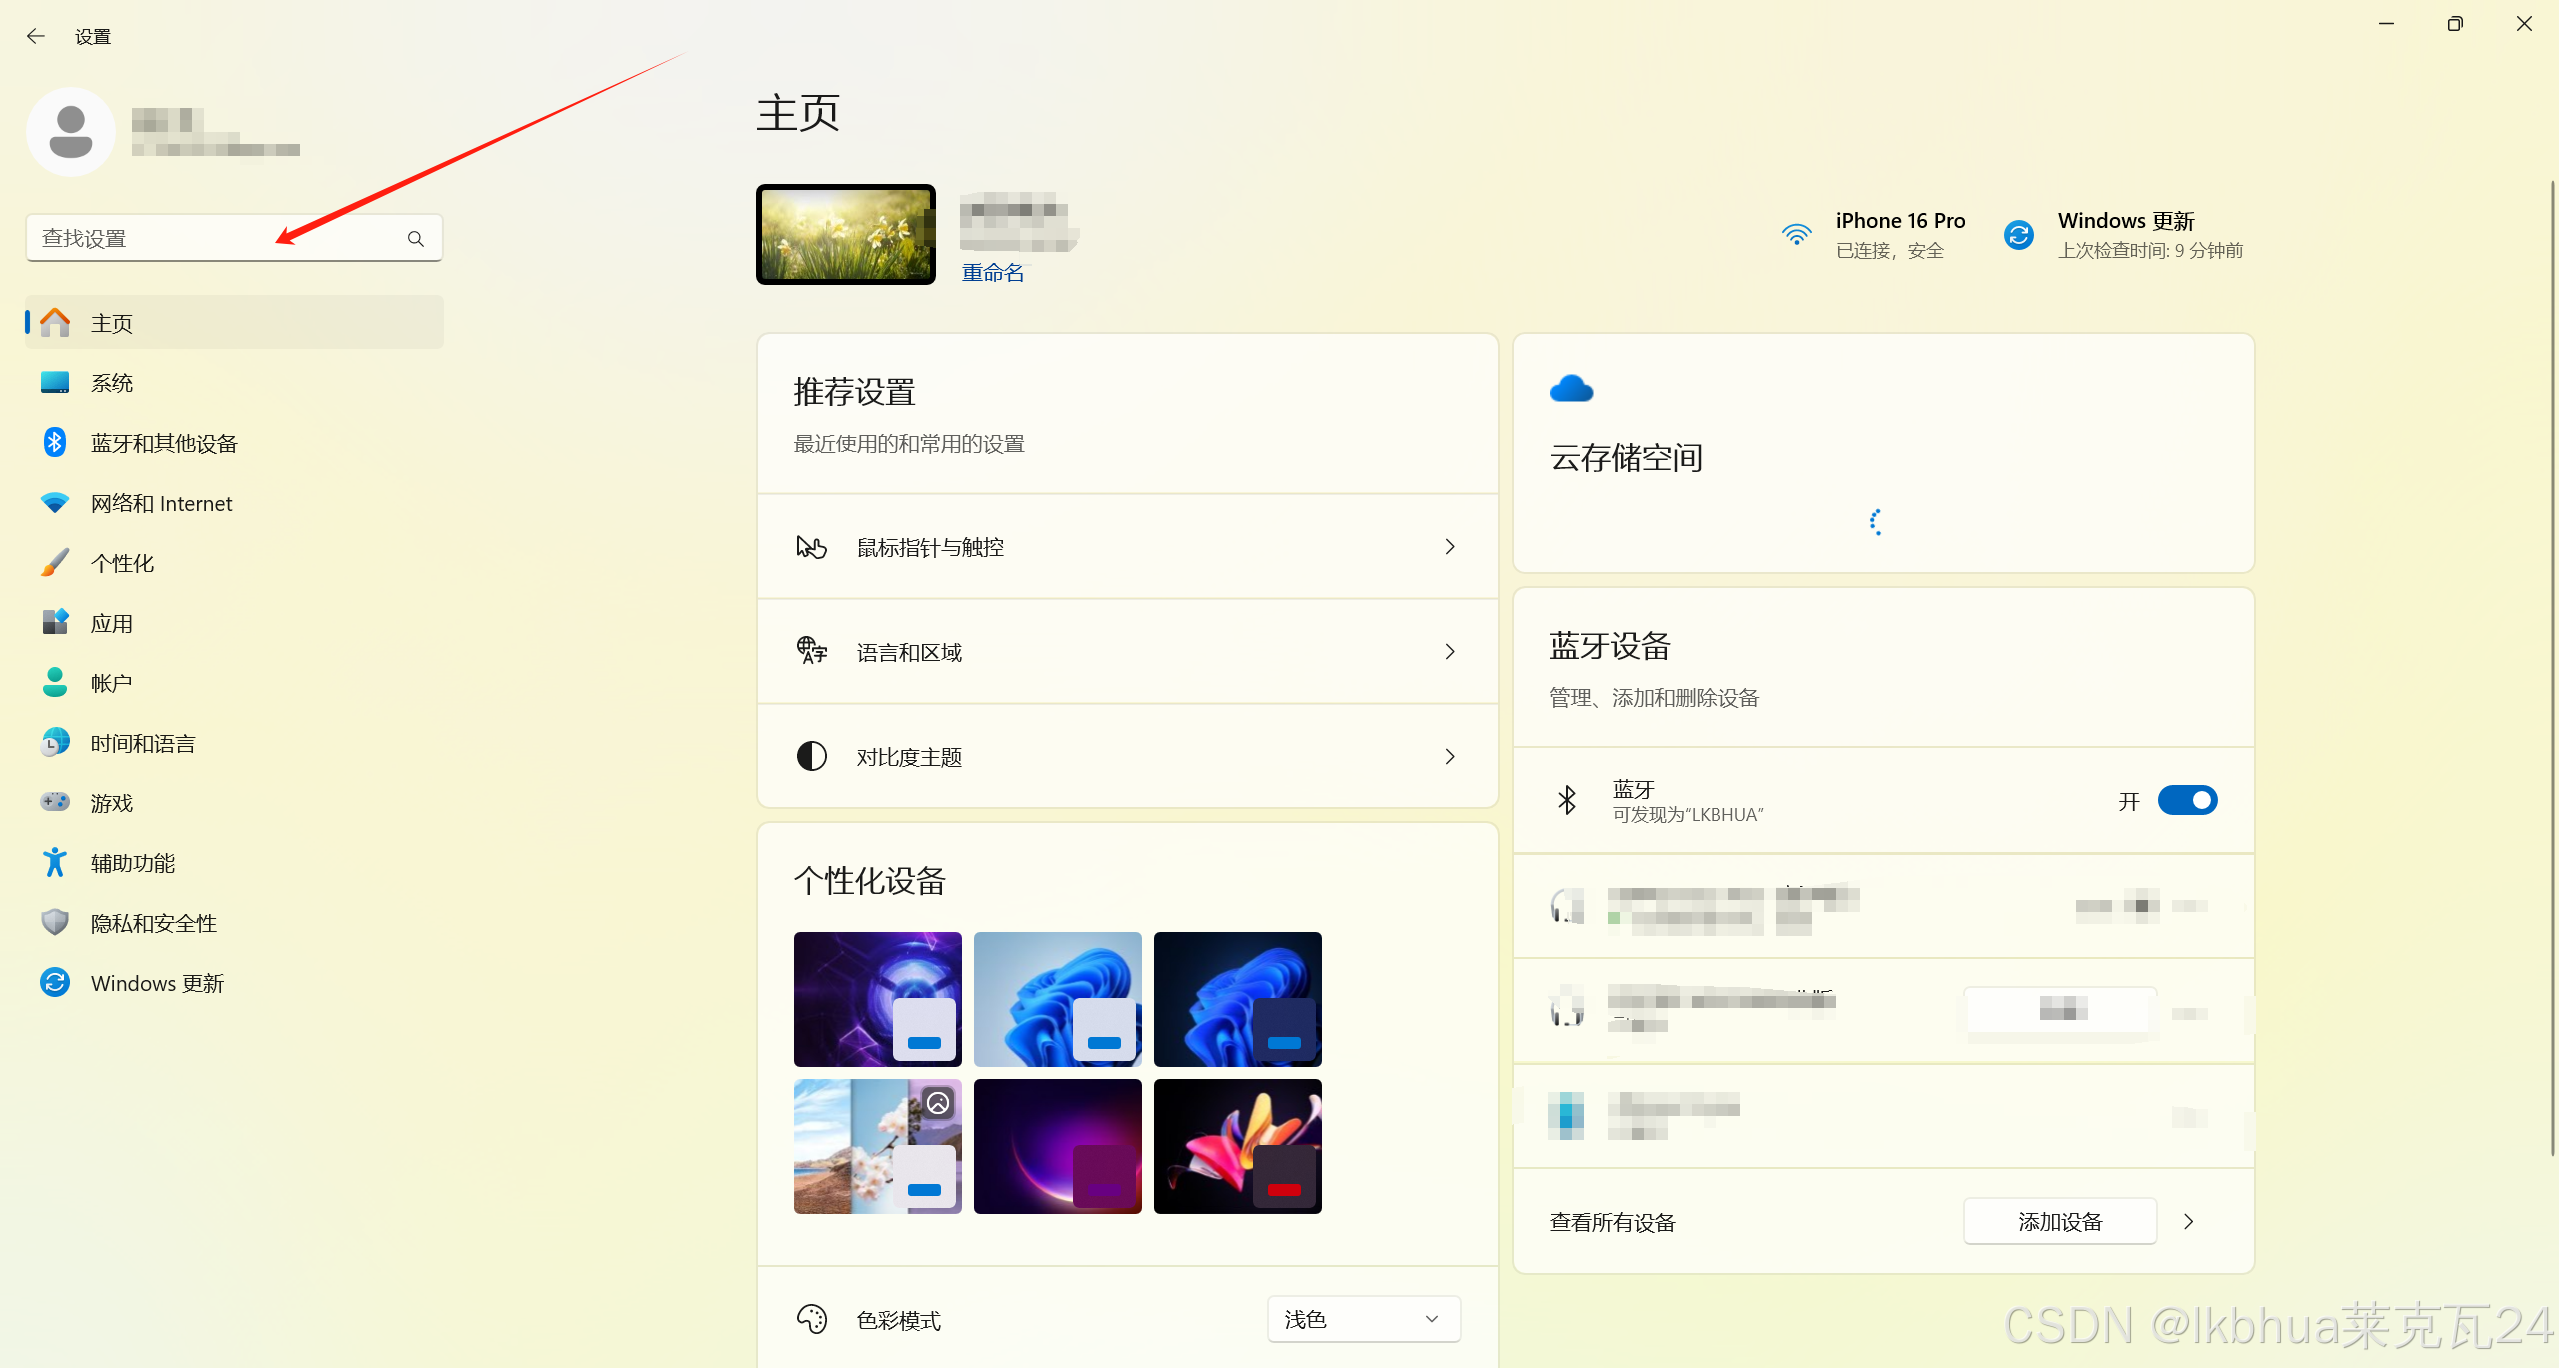Expand the 对比度主题 chevron
This screenshot has width=2559, height=1368.
(x=1450, y=757)
